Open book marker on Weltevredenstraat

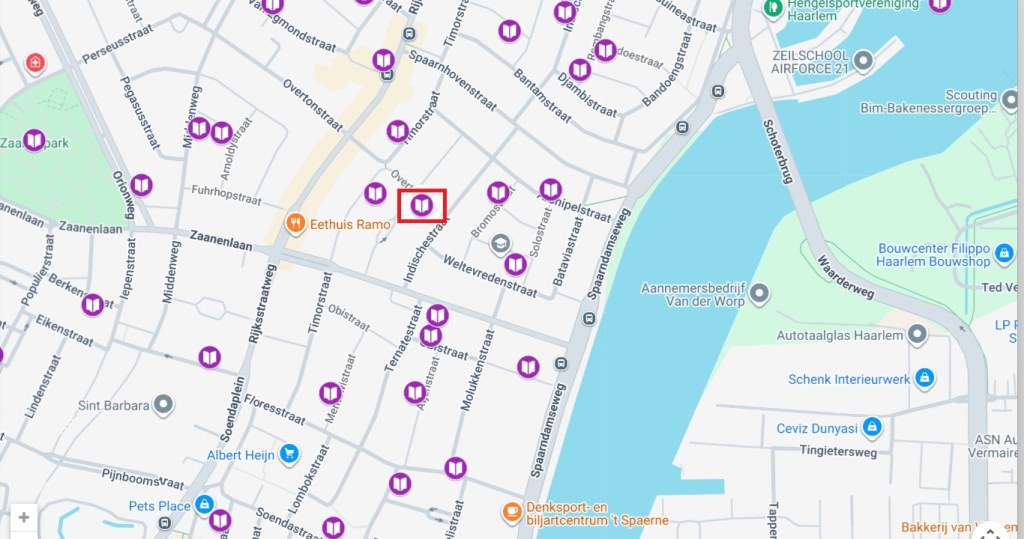[x=515, y=264]
